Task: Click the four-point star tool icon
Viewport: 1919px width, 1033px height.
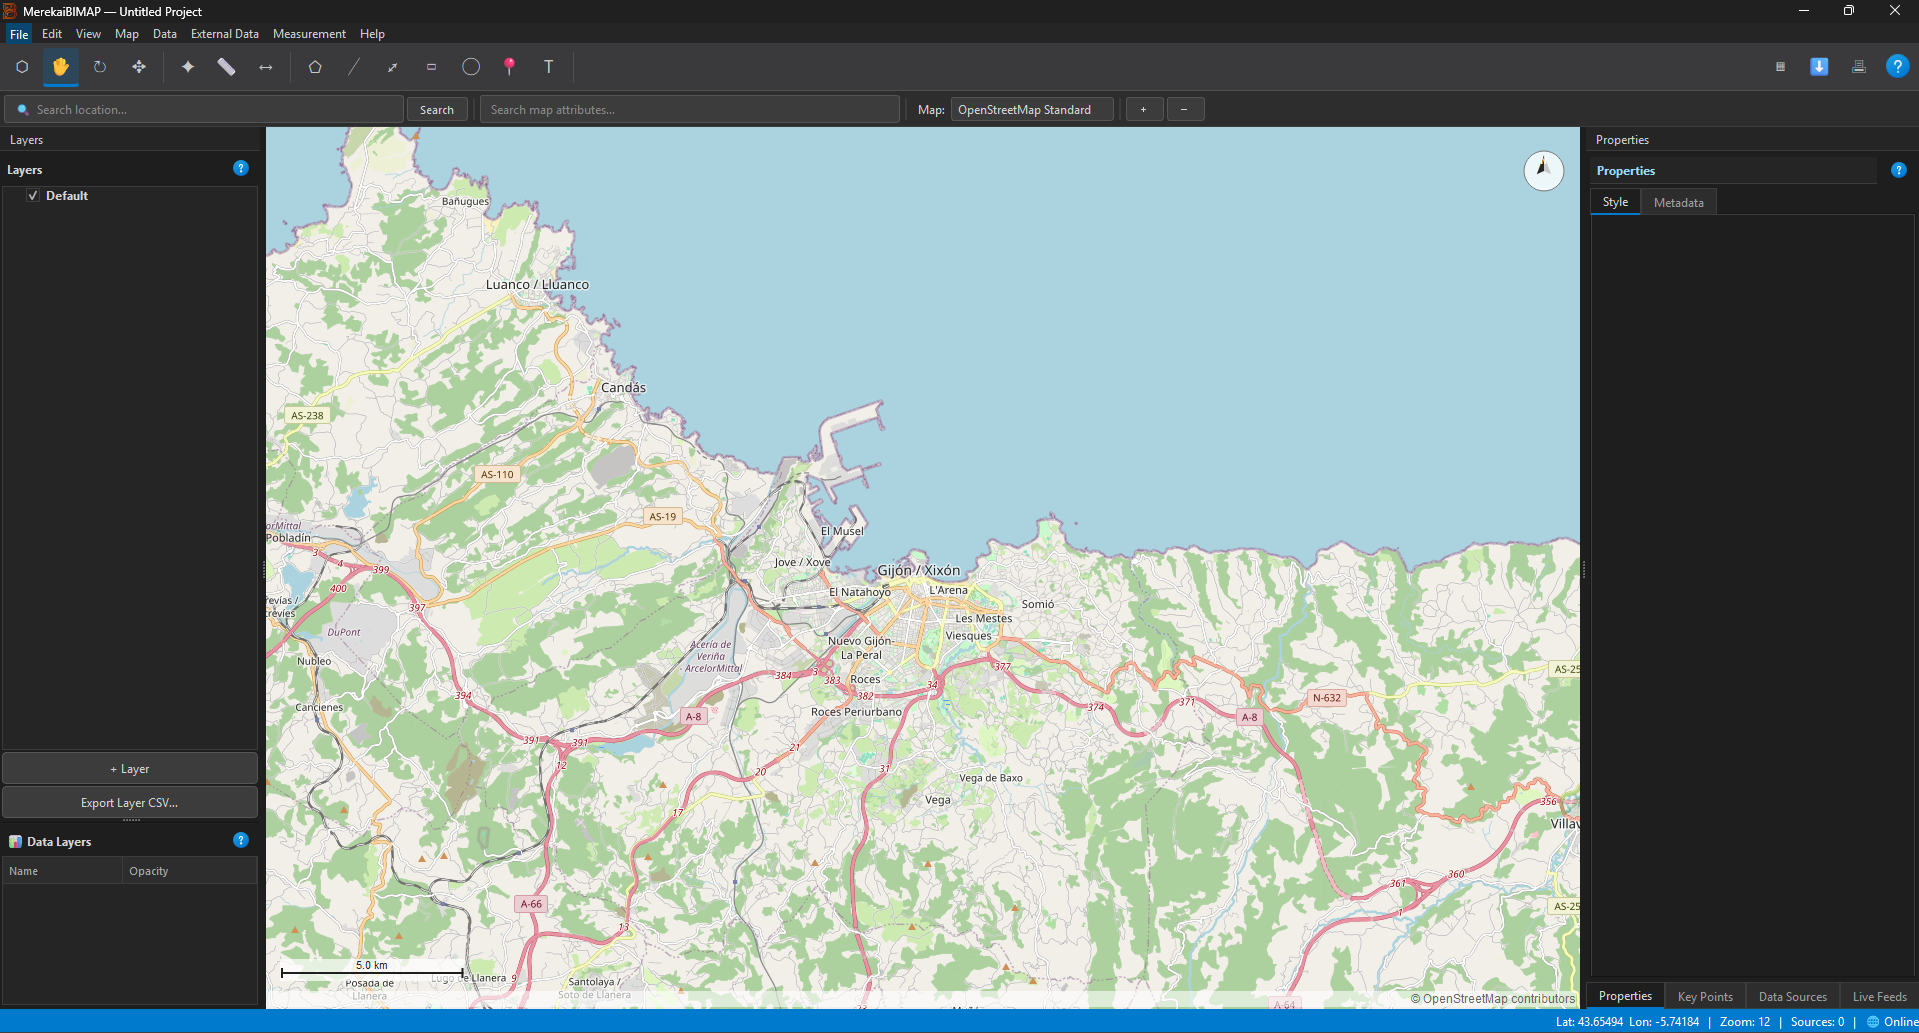Action: (187, 67)
